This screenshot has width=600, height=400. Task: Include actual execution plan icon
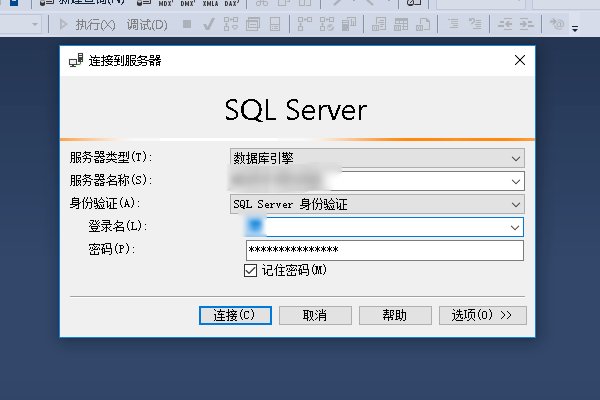[x=305, y=24]
